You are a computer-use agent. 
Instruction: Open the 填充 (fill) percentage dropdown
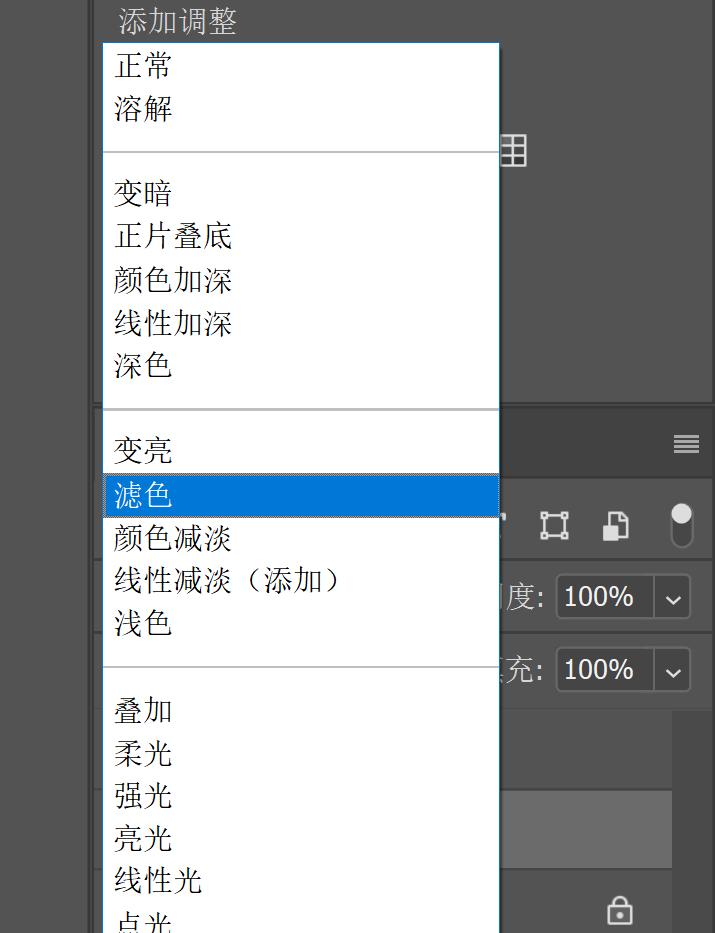pyautogui.click(x=672, y=670)
